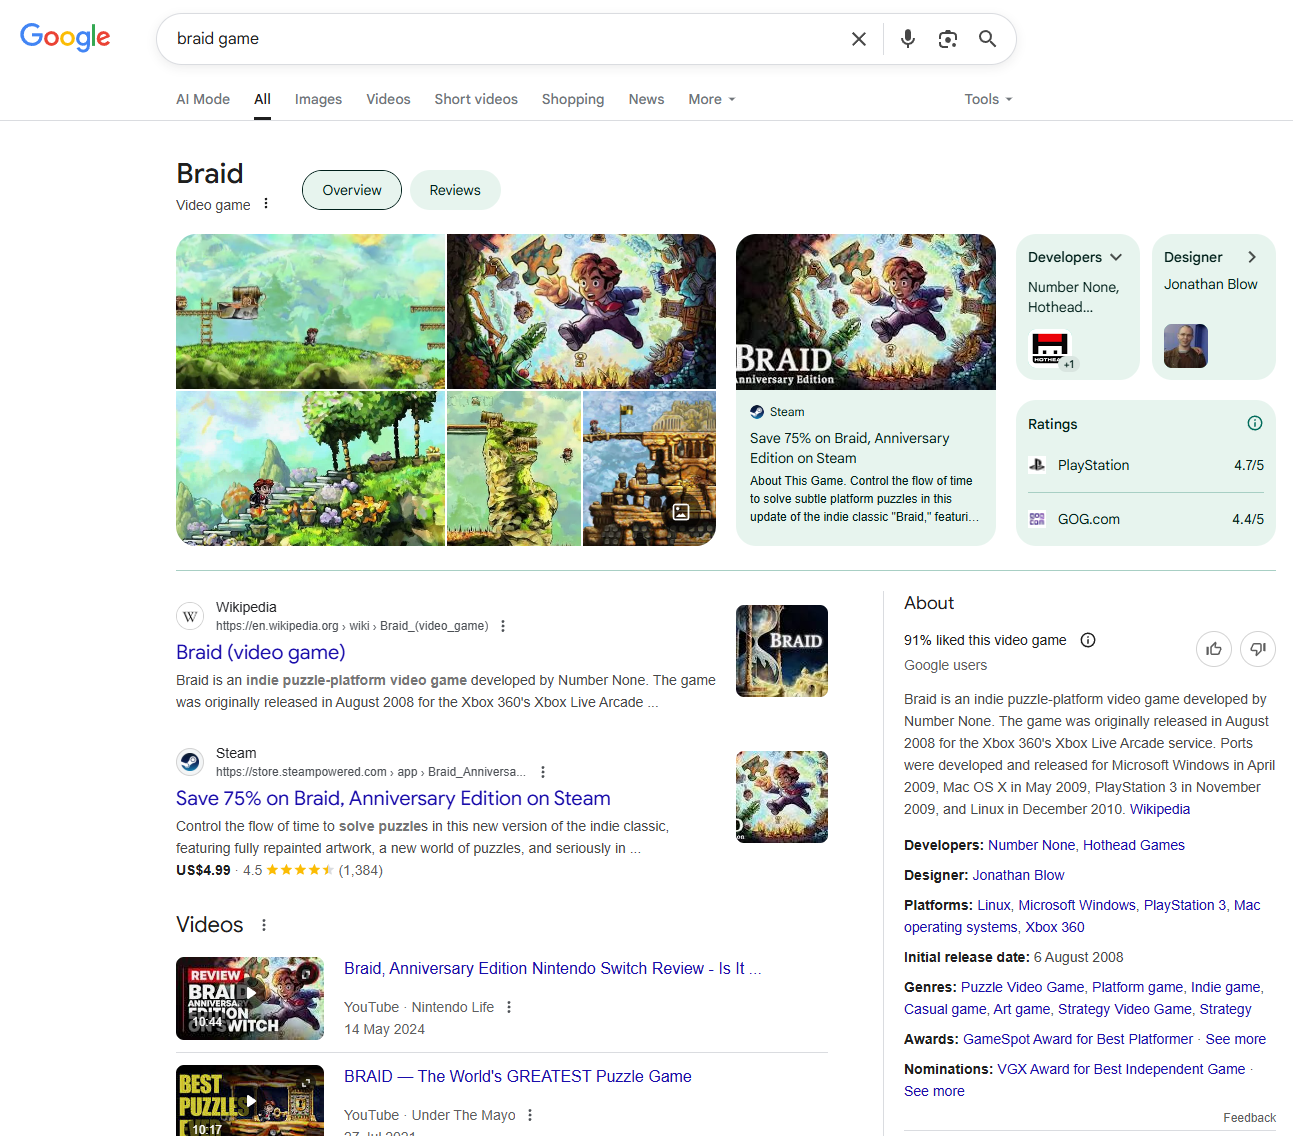Click into the search input field

pyautogui.click(x=505, y=39)
